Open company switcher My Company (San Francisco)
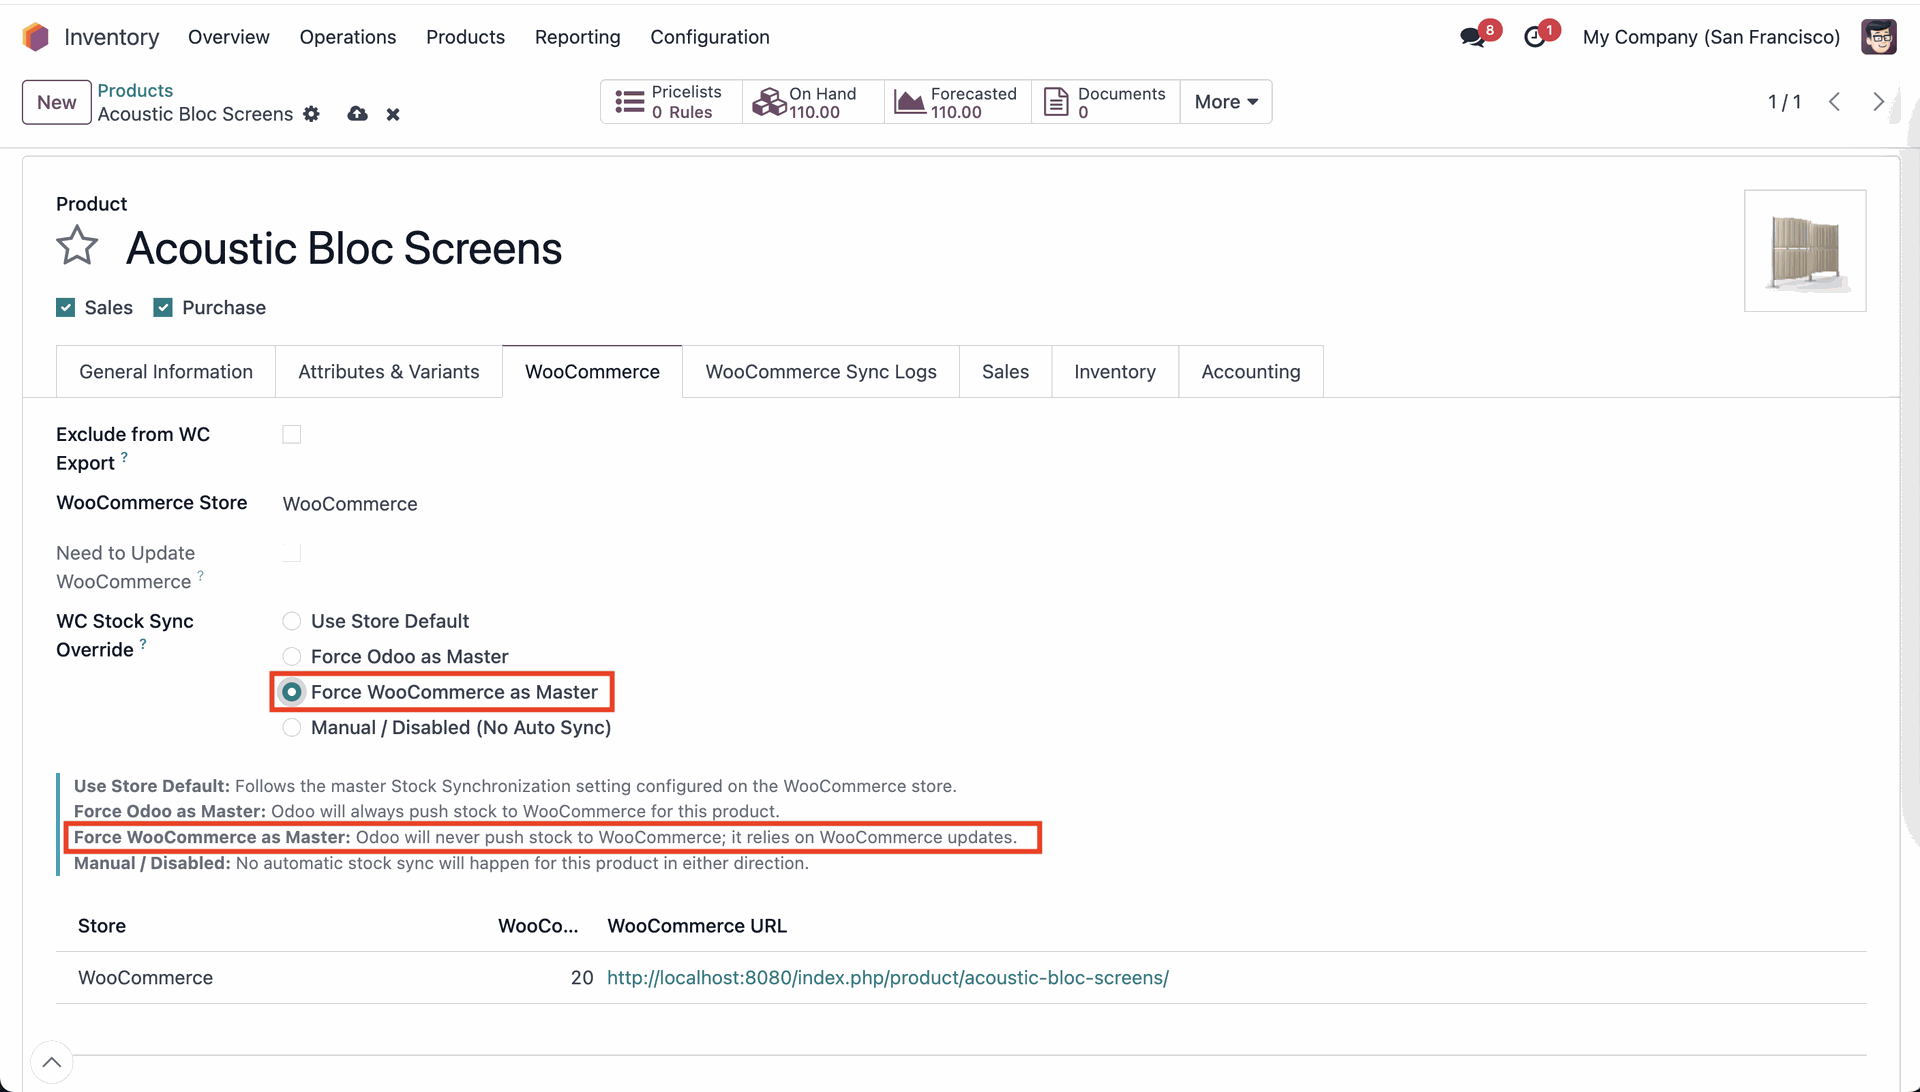This screenshot has width=1920, height=1092. [1711, 37]
